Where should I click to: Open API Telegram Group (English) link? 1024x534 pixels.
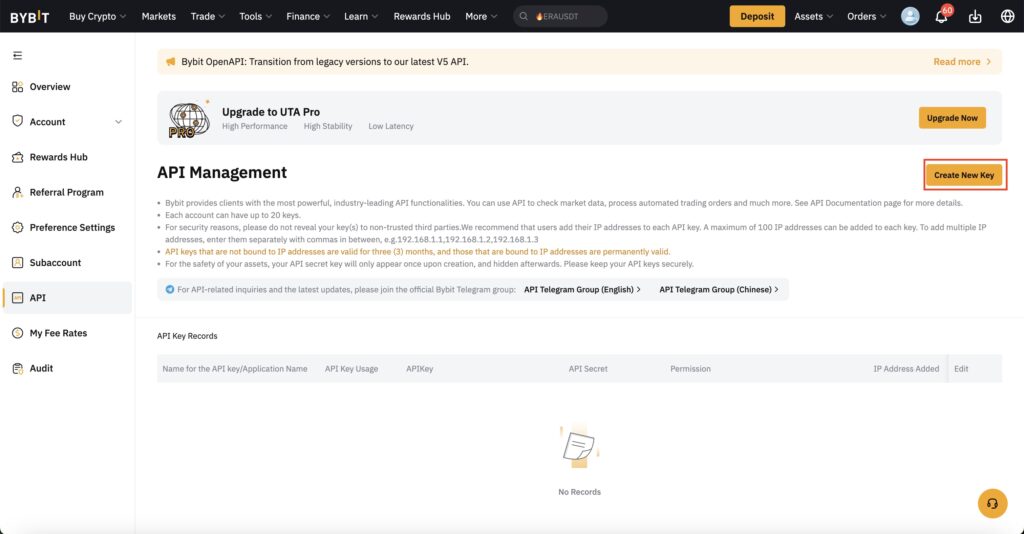[582, 289]
